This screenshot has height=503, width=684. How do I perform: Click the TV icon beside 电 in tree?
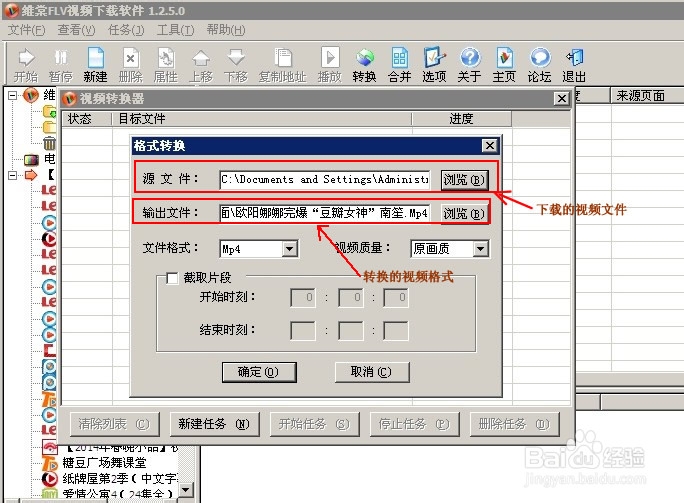(31, 159)
